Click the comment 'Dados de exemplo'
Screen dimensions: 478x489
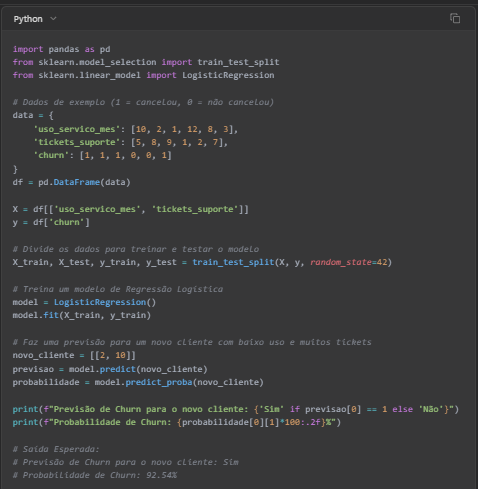[x=143, y=102]
